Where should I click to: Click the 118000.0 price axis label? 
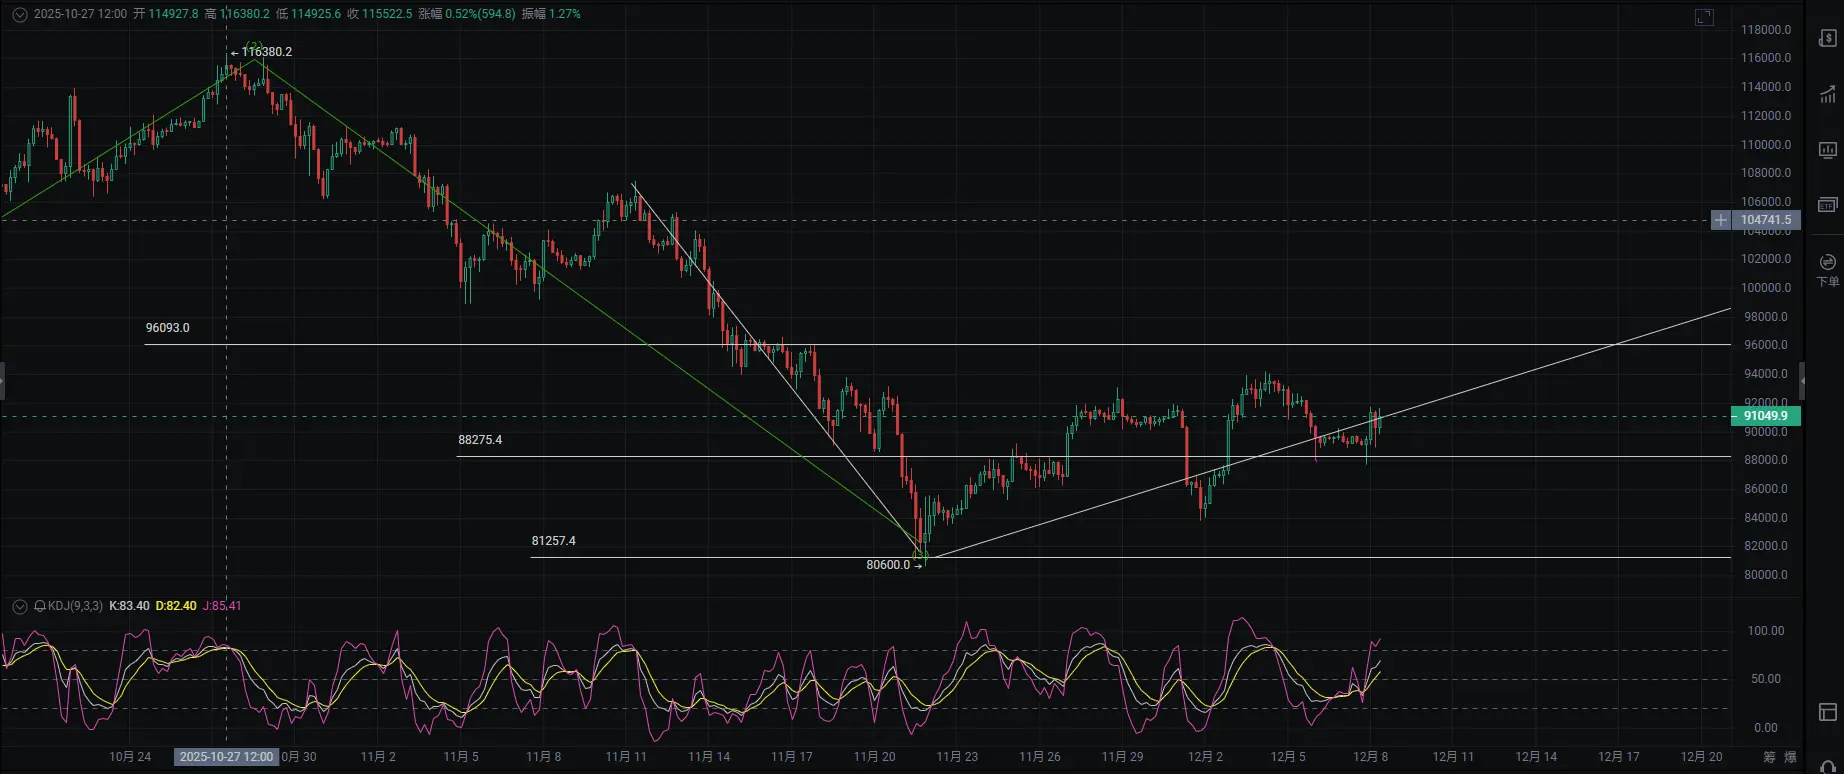click(1766, 30)
